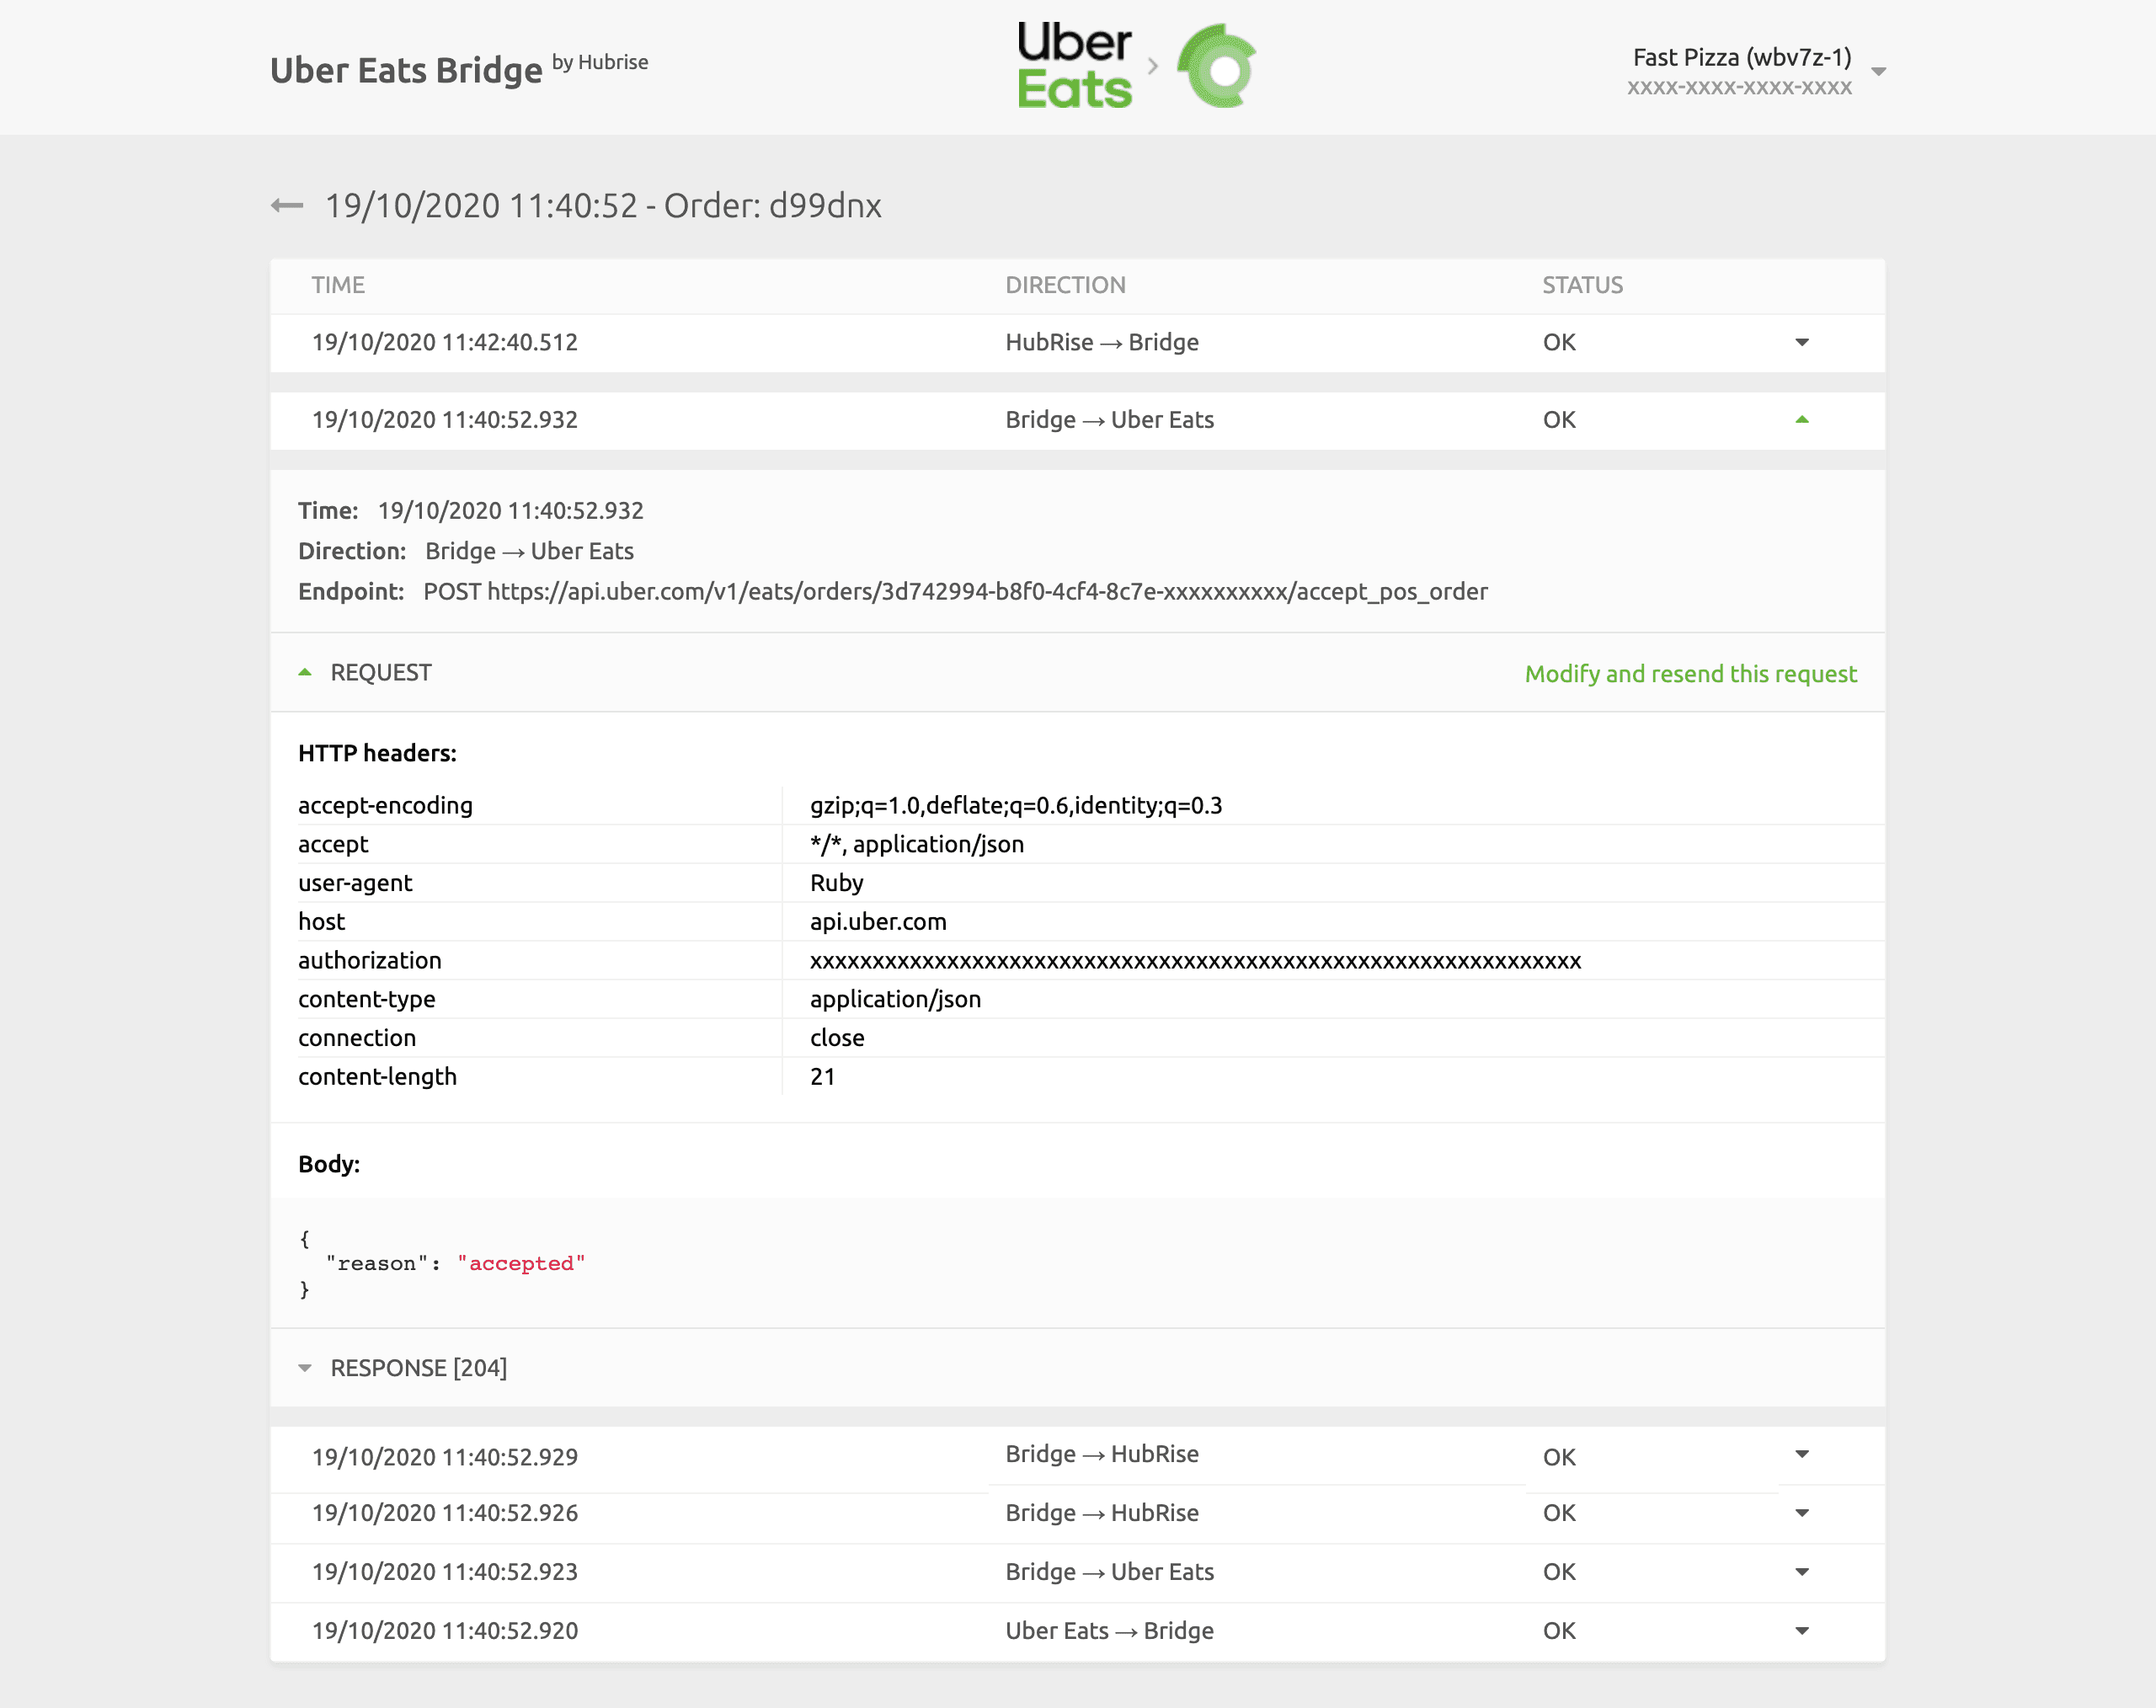
Task: Click the STATUS column header
Action: [1583, 286]
